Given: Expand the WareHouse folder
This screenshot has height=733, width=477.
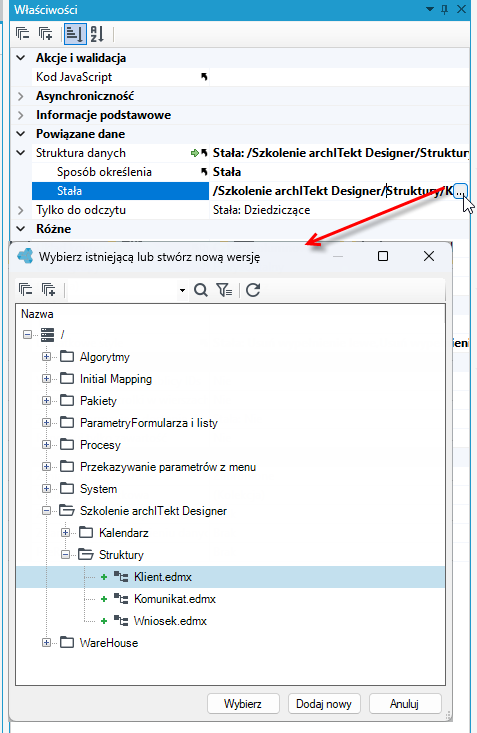Looking at the screenshot, I should click(x=46, y=643).
